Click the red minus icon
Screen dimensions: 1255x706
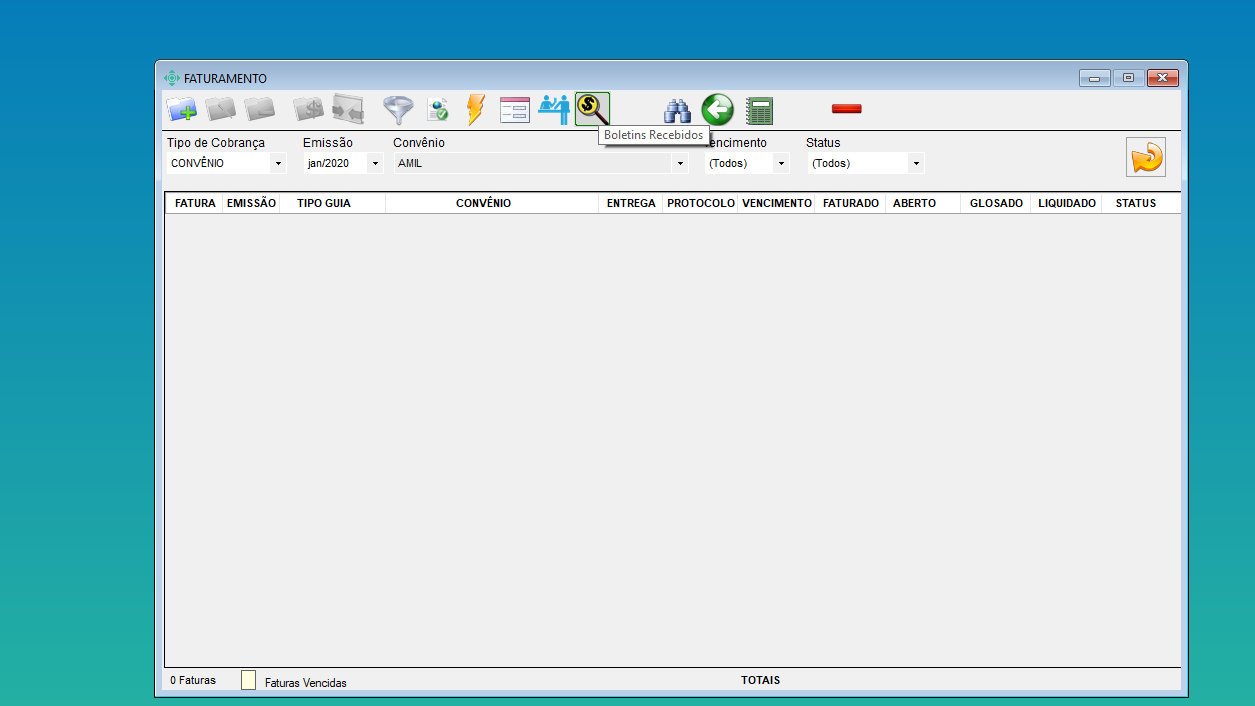pyautogui.click(x=846, y=109)
